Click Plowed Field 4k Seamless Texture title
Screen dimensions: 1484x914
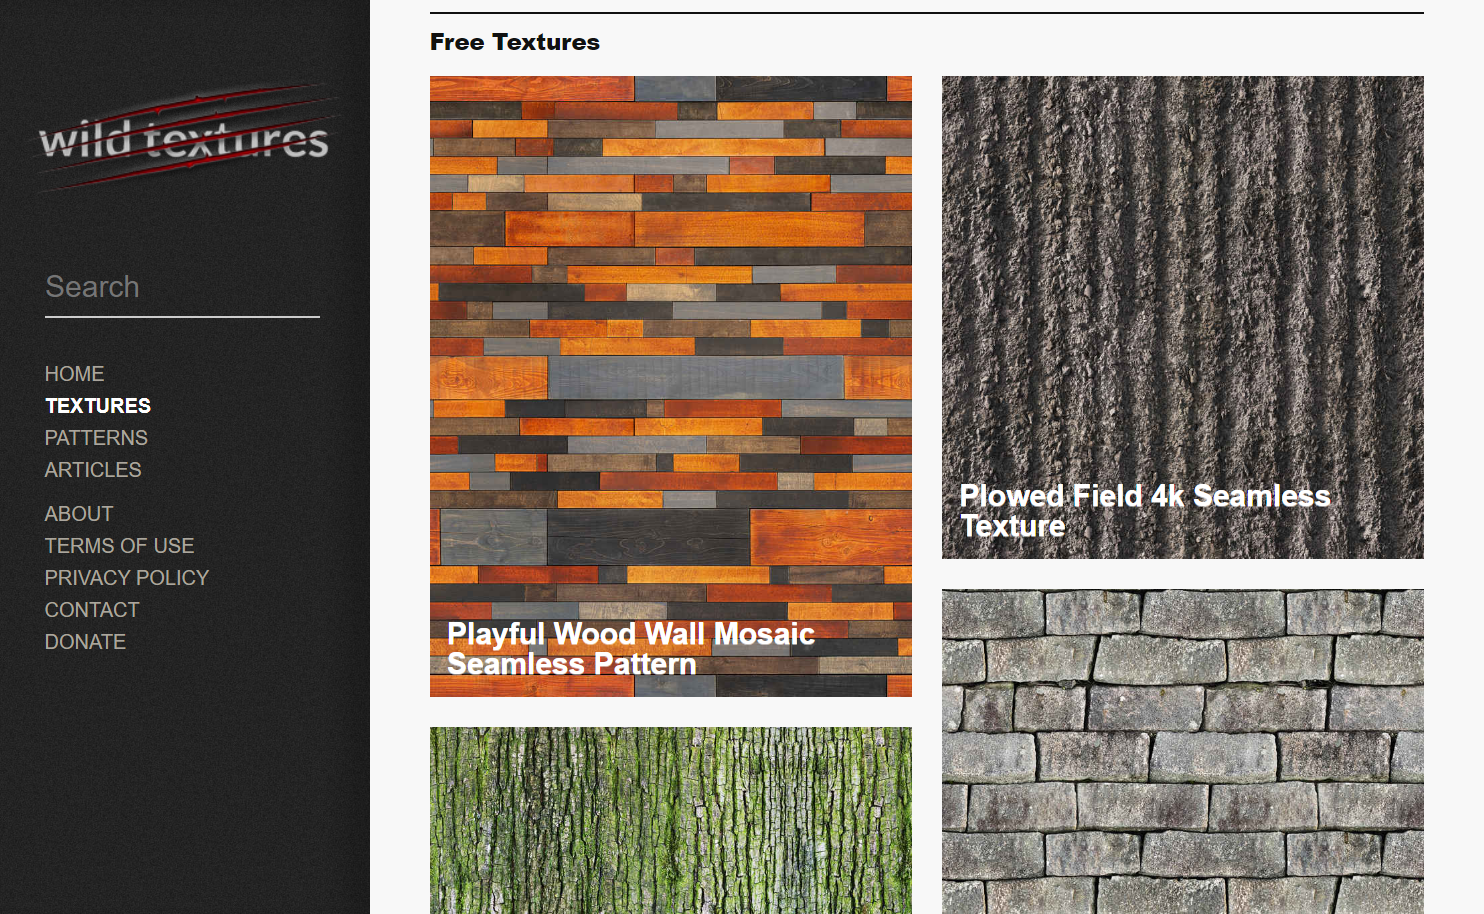1145,511
